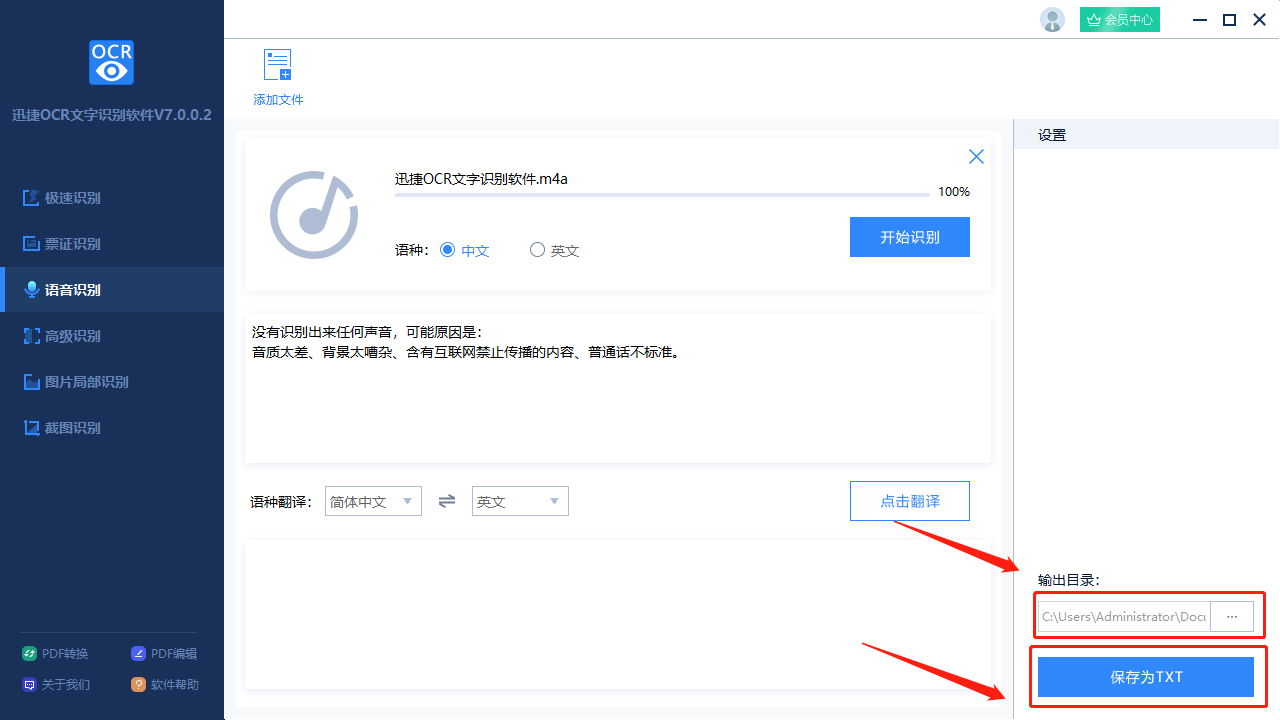Select 截图识别 in the sidebar

(x=112, y=428)
